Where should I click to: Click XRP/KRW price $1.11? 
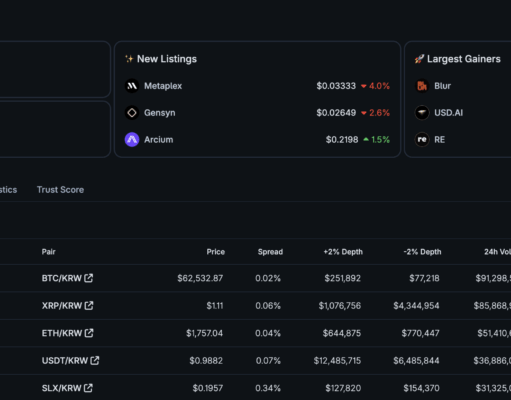coord(215,306)
